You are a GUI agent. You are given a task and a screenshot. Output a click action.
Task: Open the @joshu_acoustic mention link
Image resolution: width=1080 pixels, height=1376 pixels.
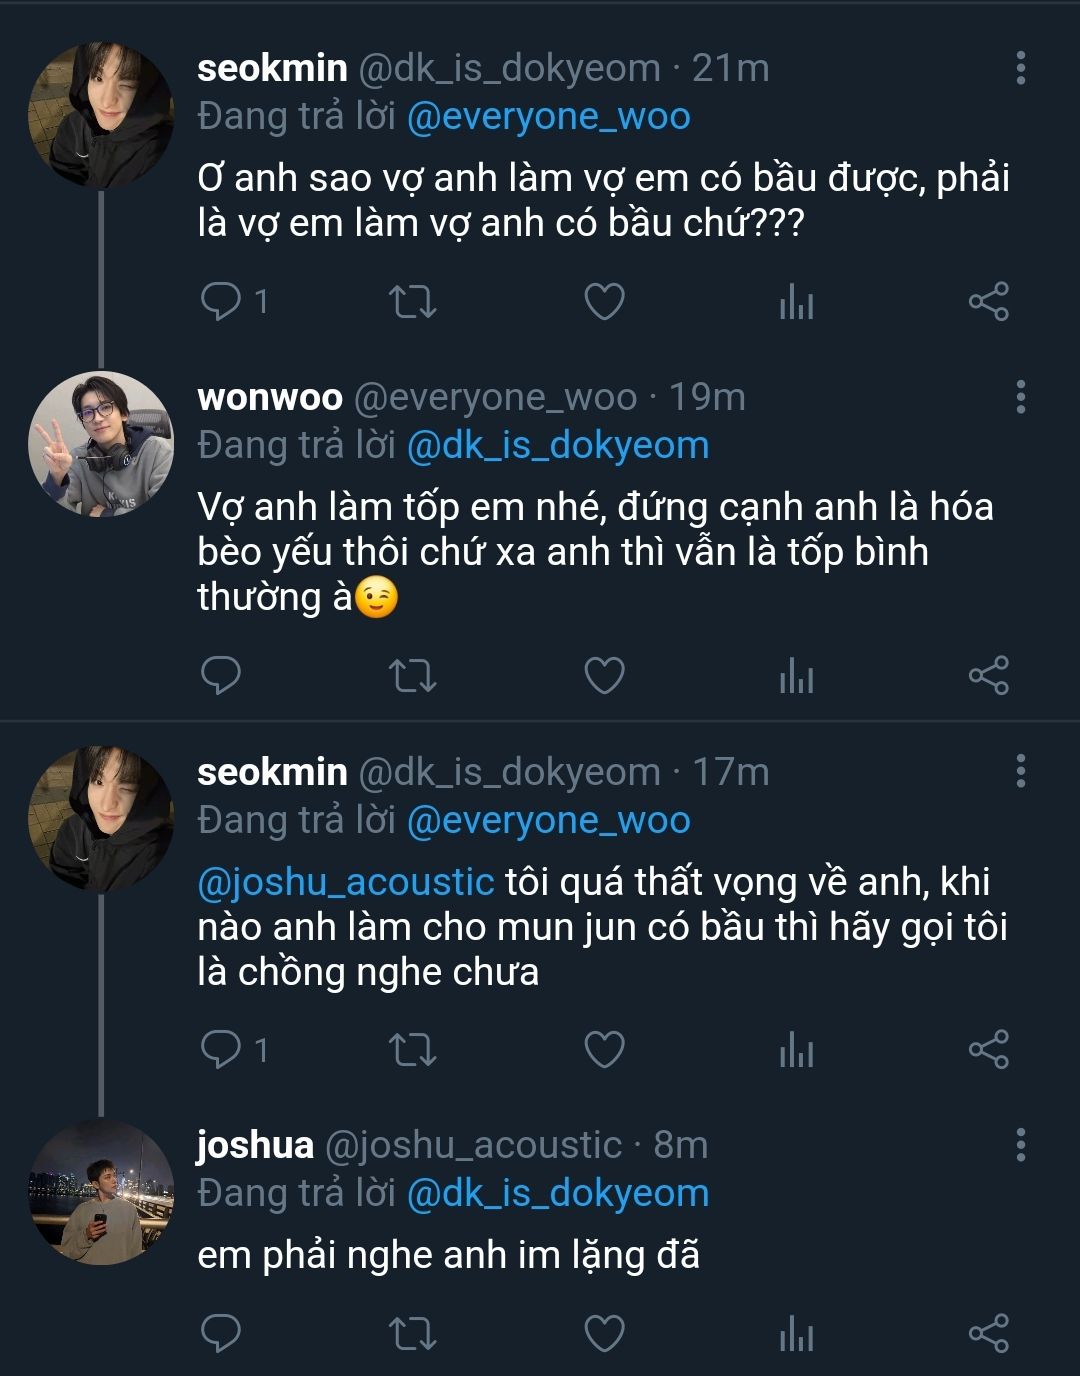coord(346,882)
